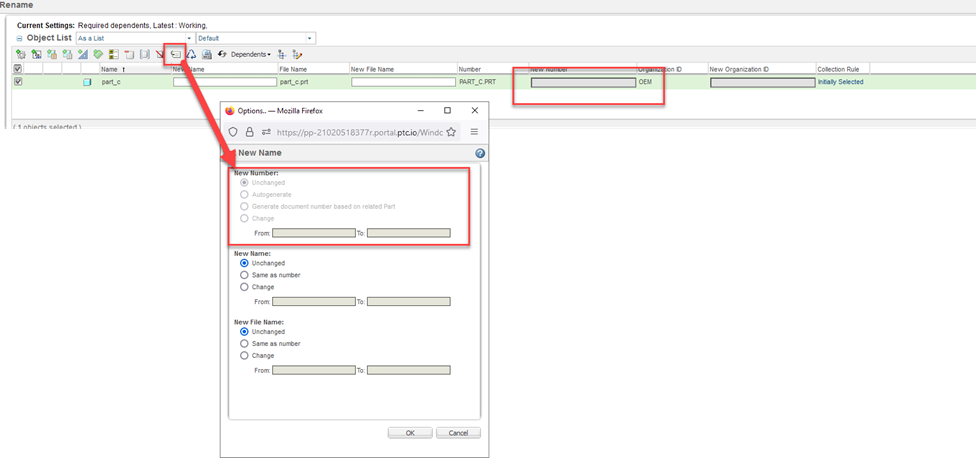Click the Number column header
This screenshot has width=976, height=458.
[470, 69]
